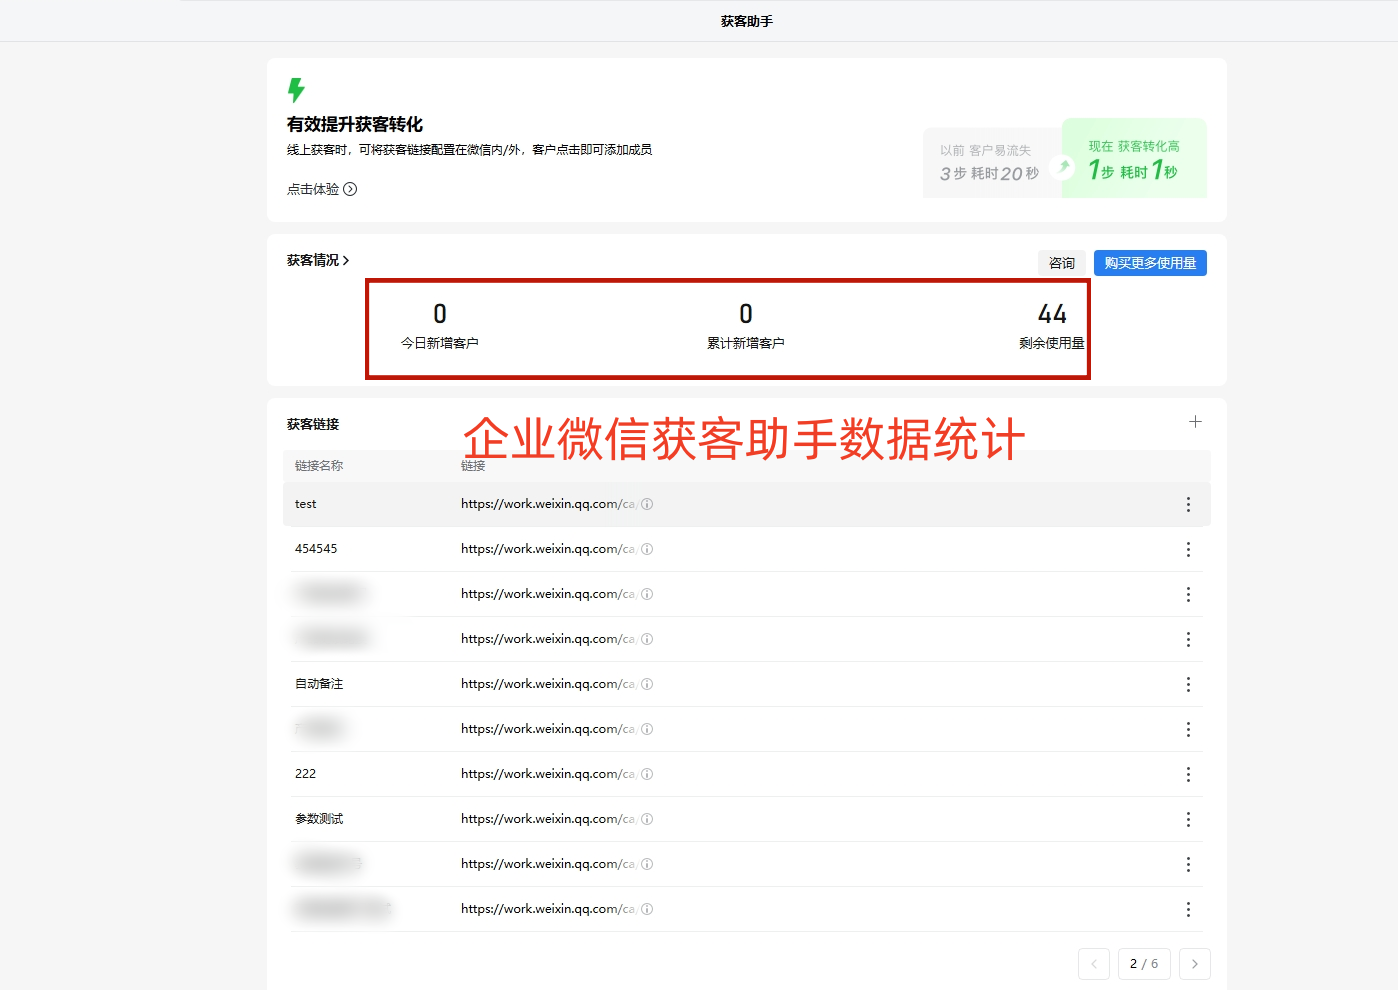Expand the 获客情况 section
The width and height of the screenshot is (1398, 990).
318,260
